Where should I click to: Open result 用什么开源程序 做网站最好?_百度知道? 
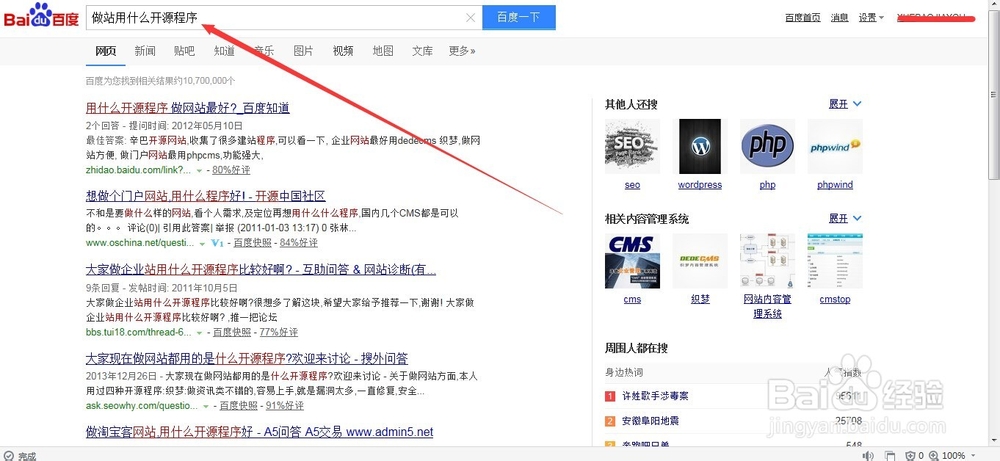coord(188,107)
